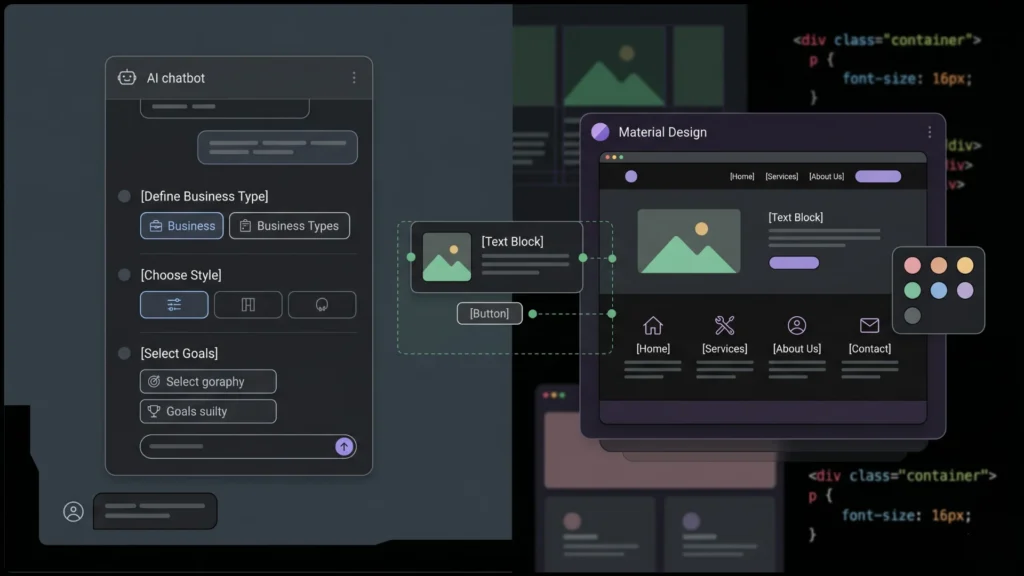Select the radio button beside Define Business Type

(123, 196)
